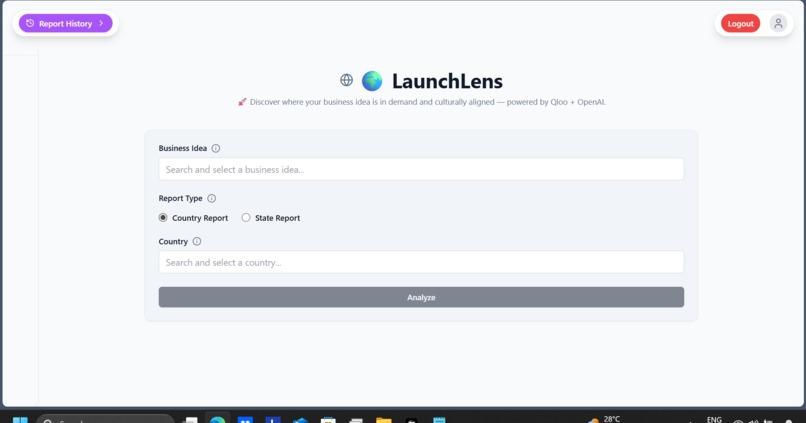Click the Country field label
This screenshot has height=423, width=806.
tap(173, 242)
